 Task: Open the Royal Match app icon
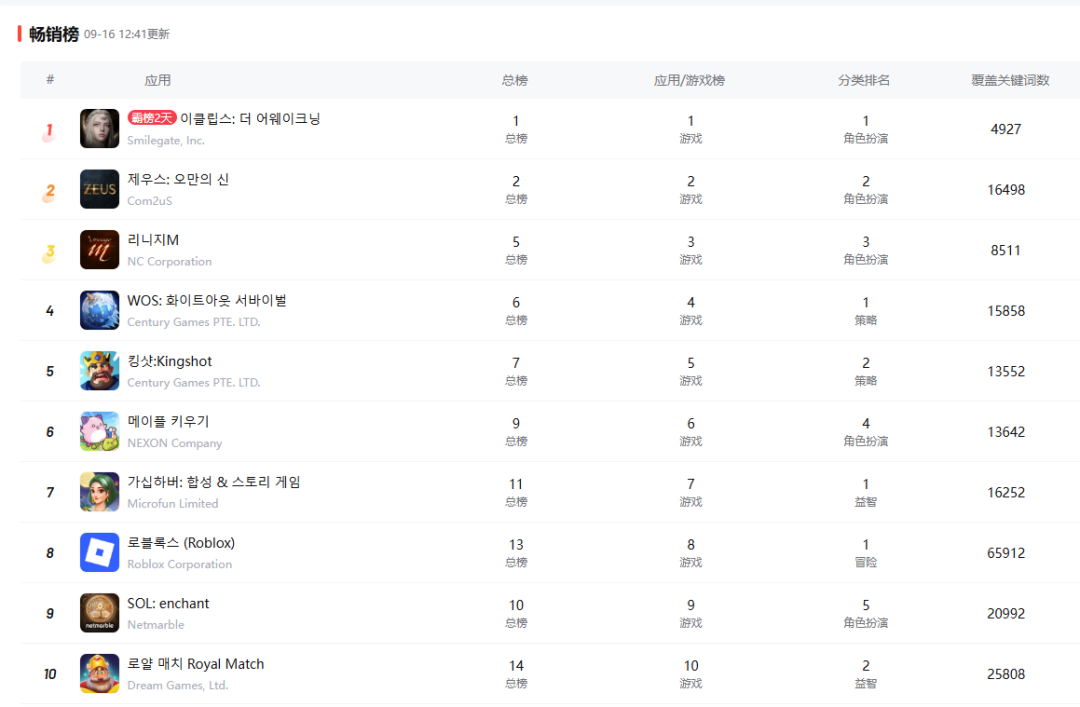tap(99, 674)
